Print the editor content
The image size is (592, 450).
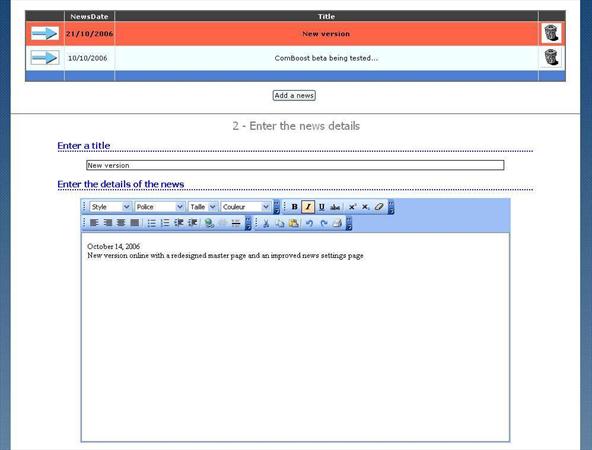tap(337, 223)
